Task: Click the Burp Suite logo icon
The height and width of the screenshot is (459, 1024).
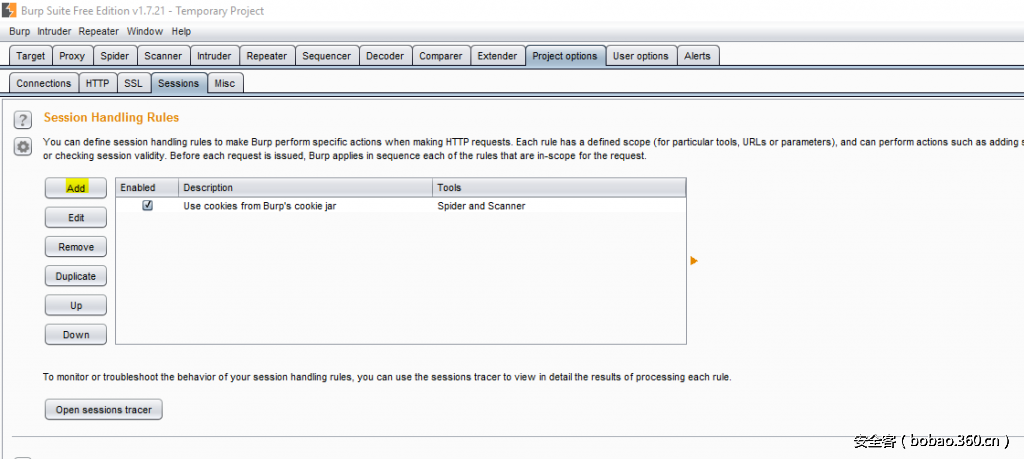Action: (x=8, y=10)
